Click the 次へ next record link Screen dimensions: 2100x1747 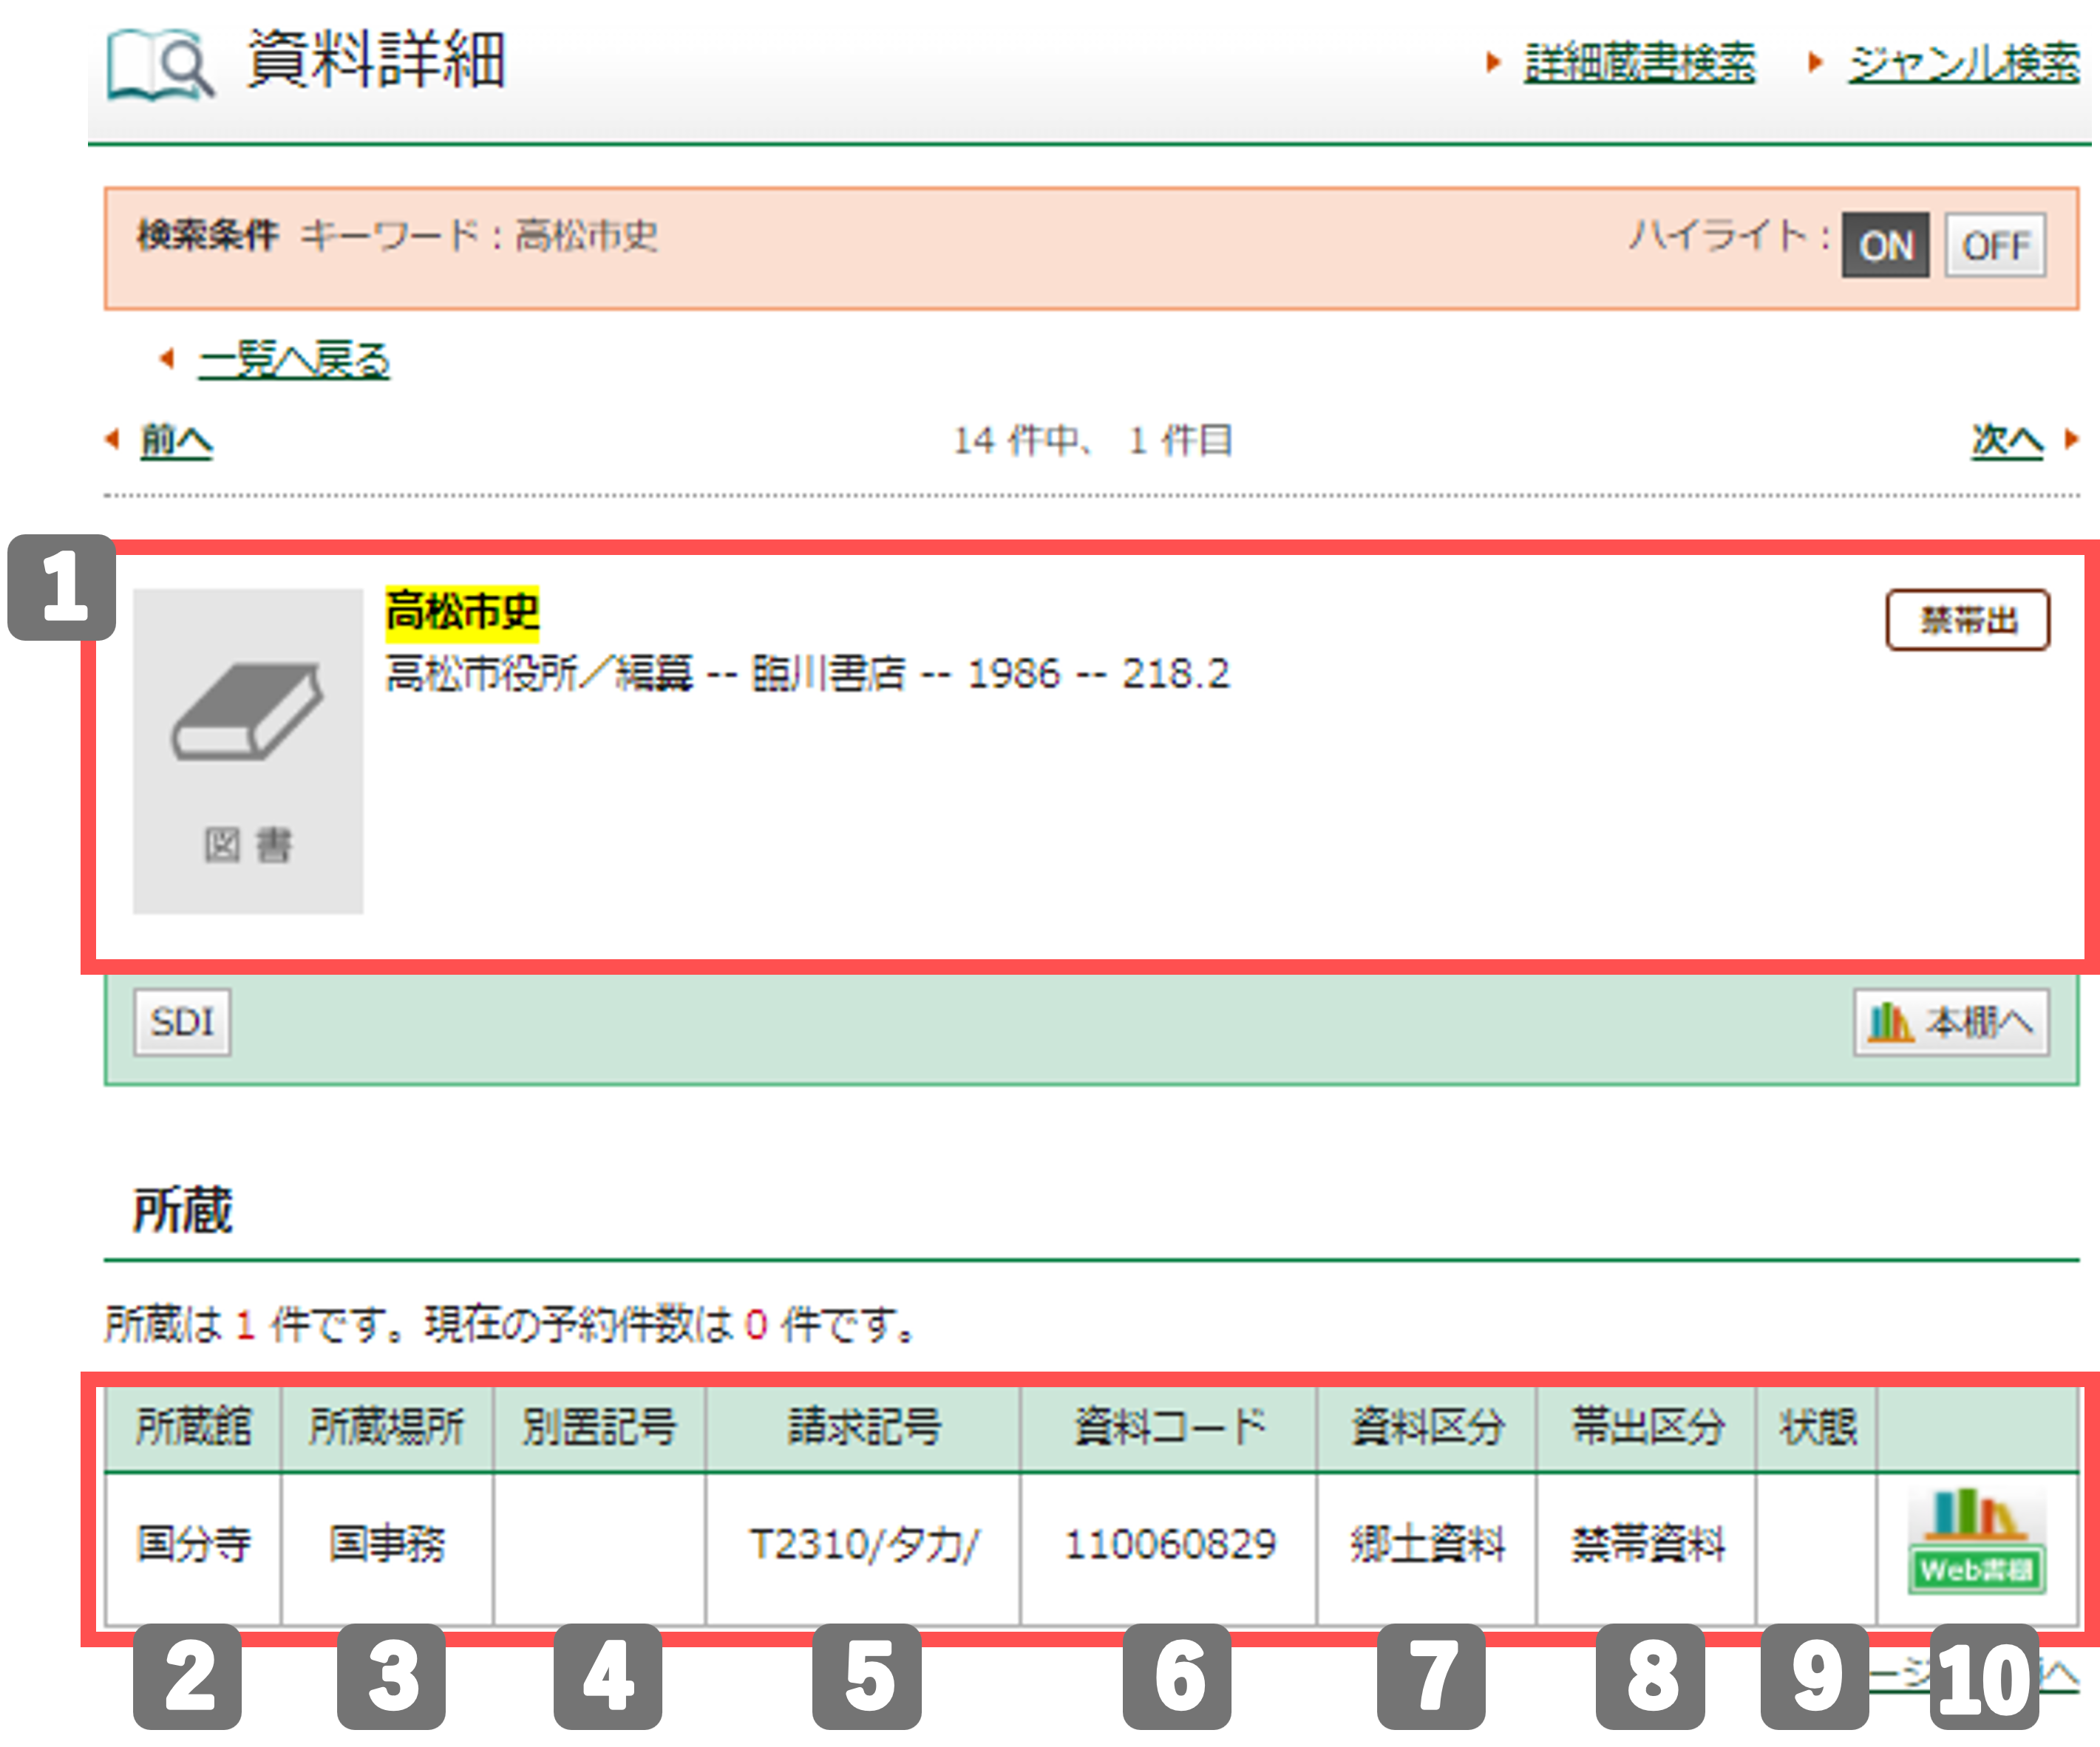2010,440
